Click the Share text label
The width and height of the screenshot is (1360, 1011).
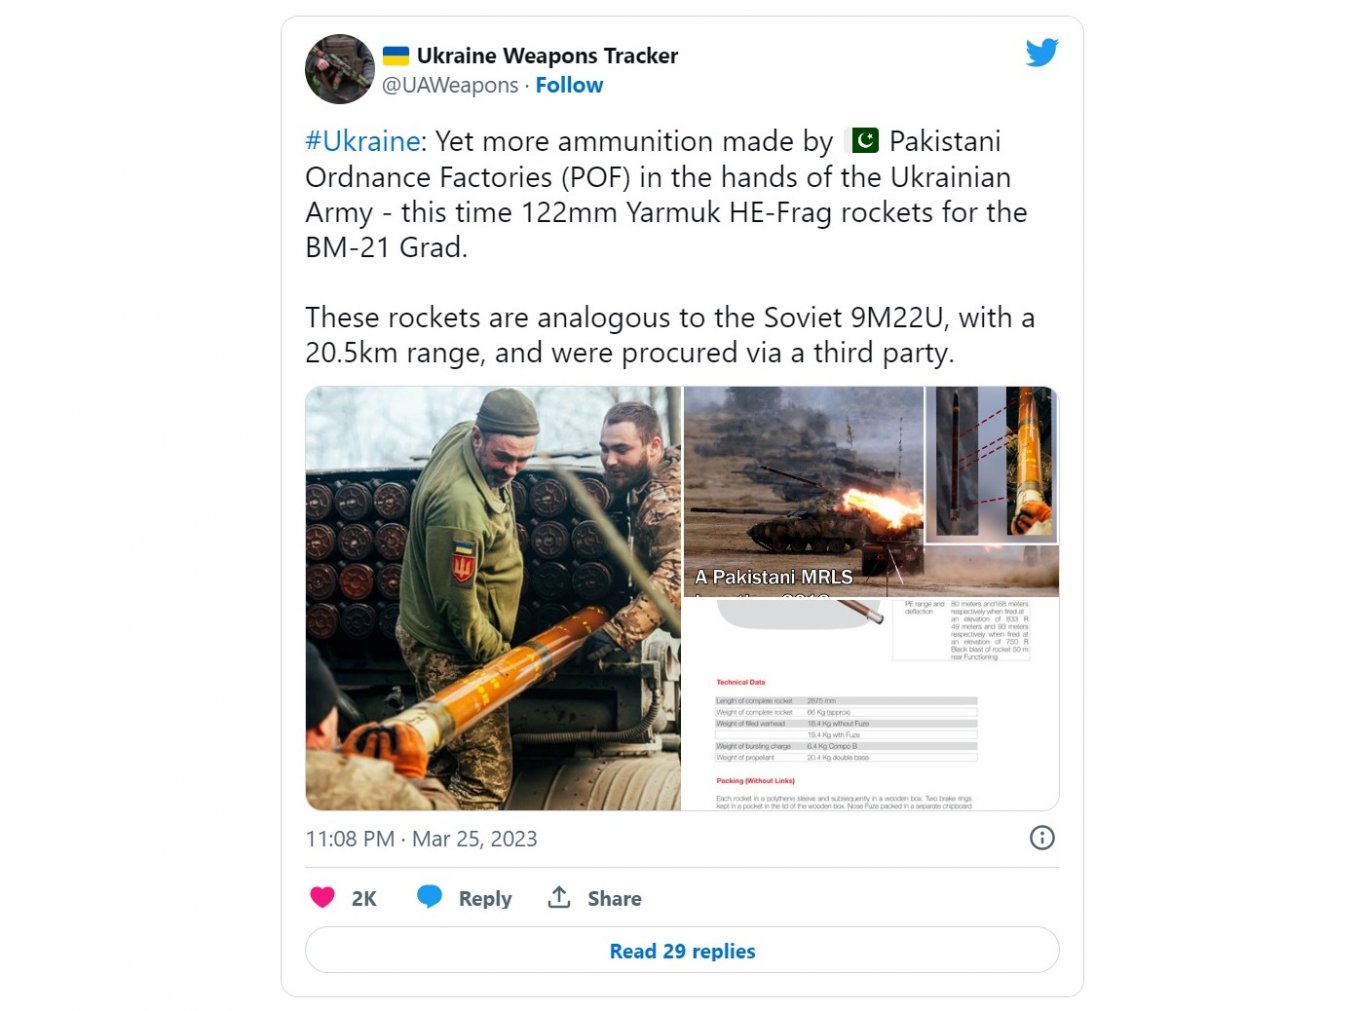pyautogui.click(x=614, y=898)
